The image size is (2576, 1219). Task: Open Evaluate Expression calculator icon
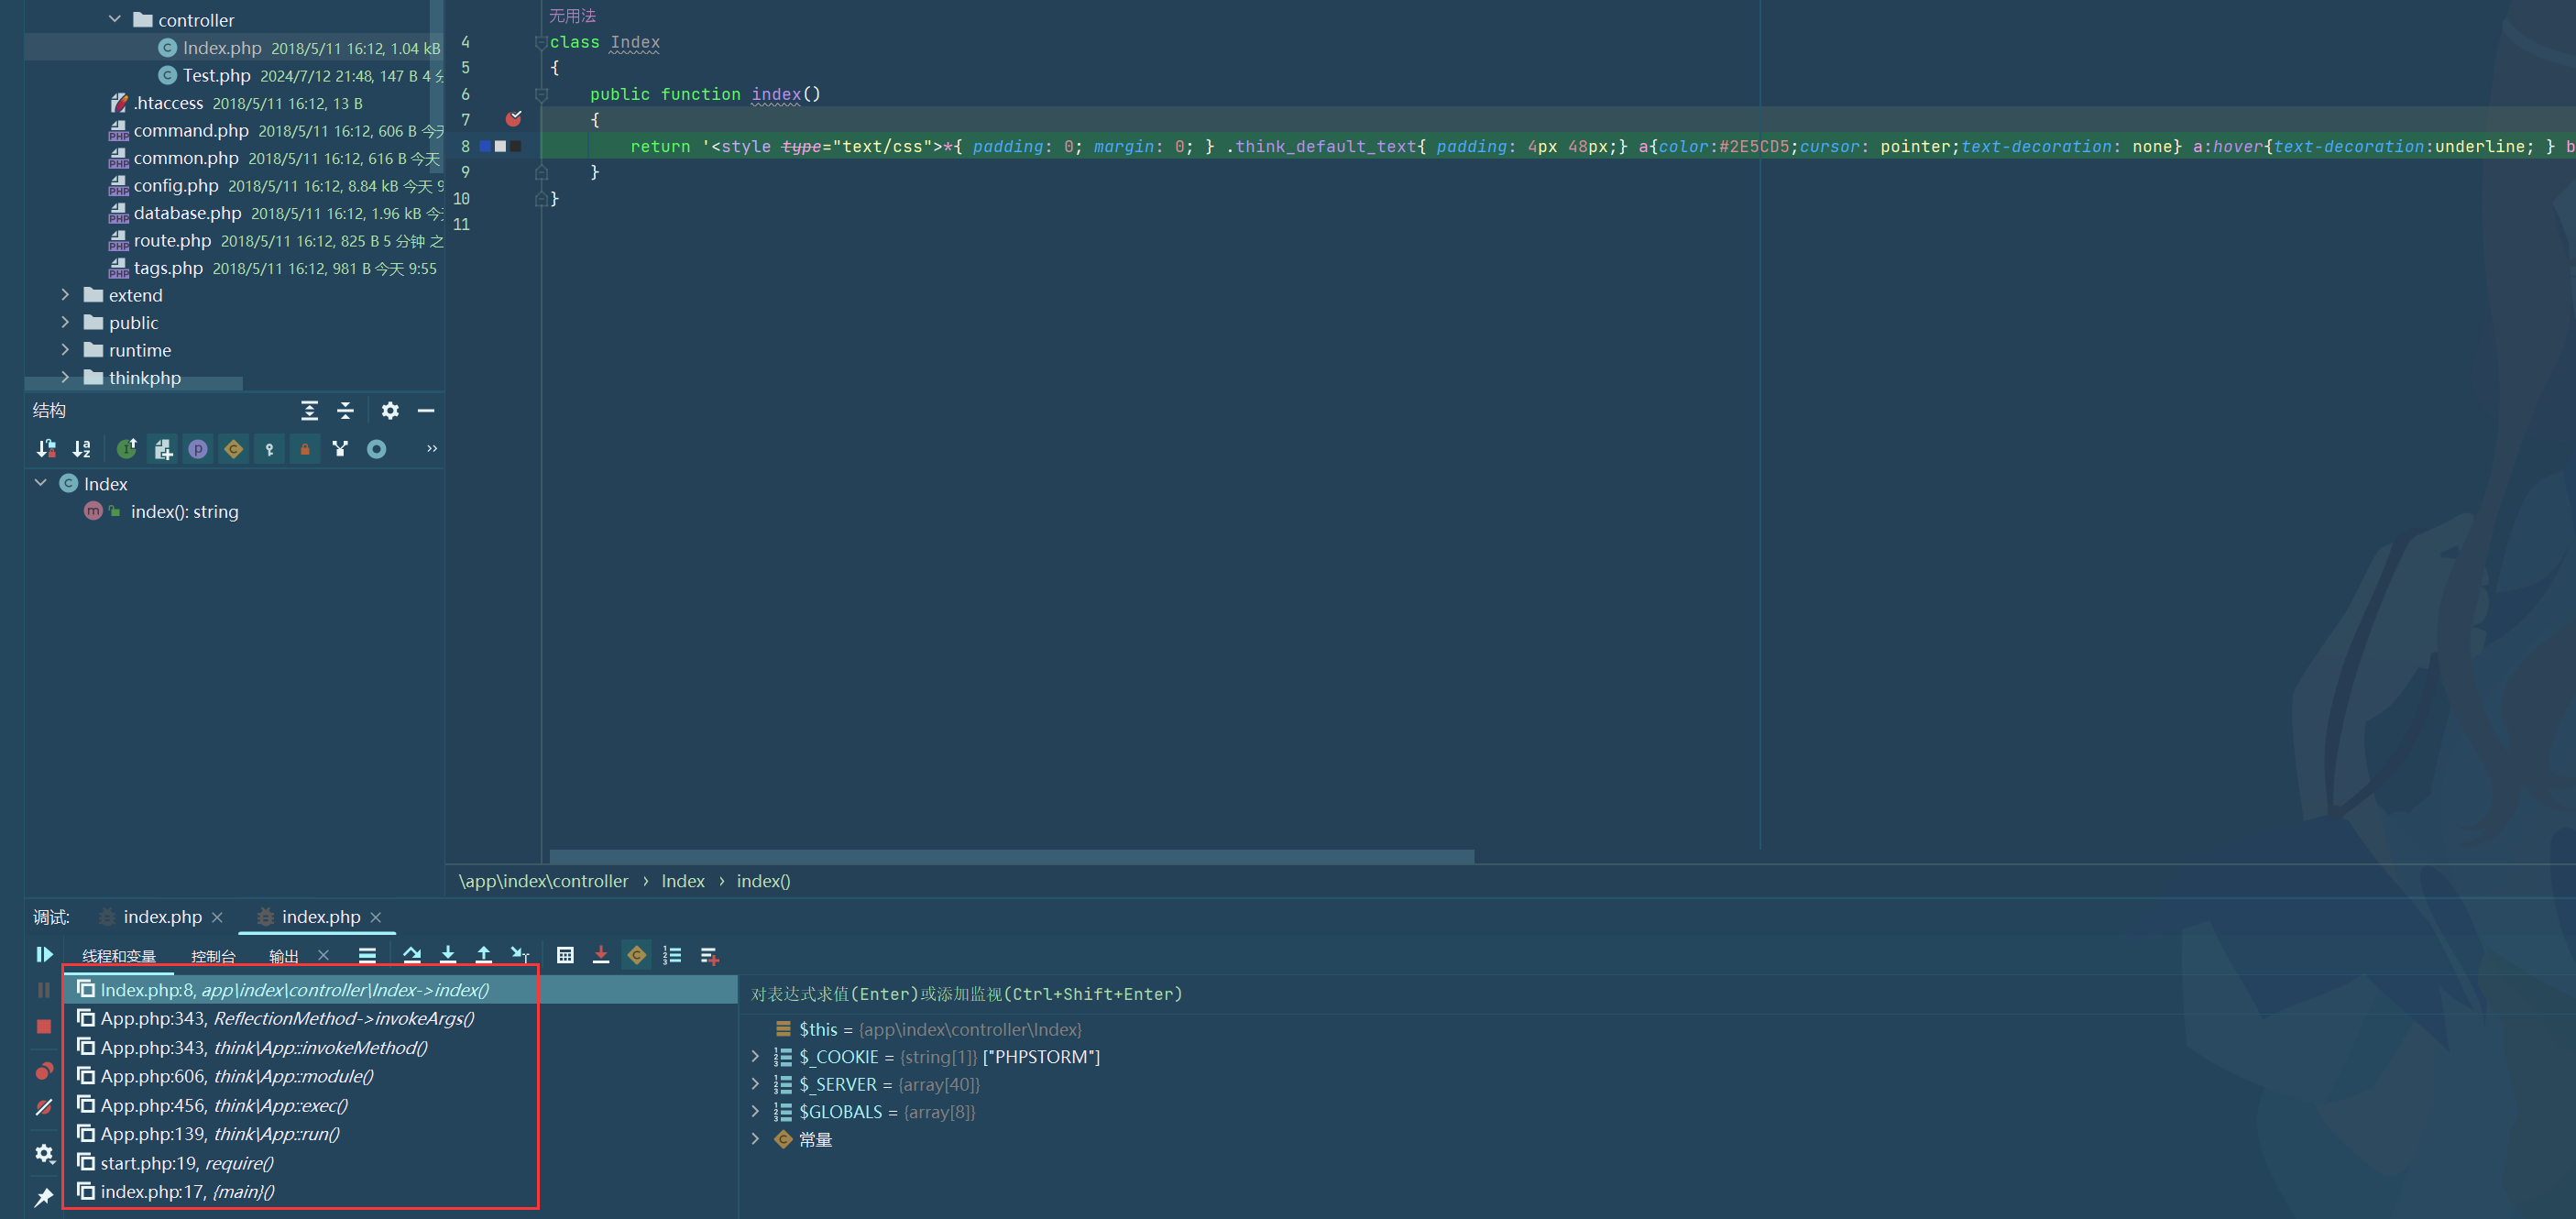[565, 955]
